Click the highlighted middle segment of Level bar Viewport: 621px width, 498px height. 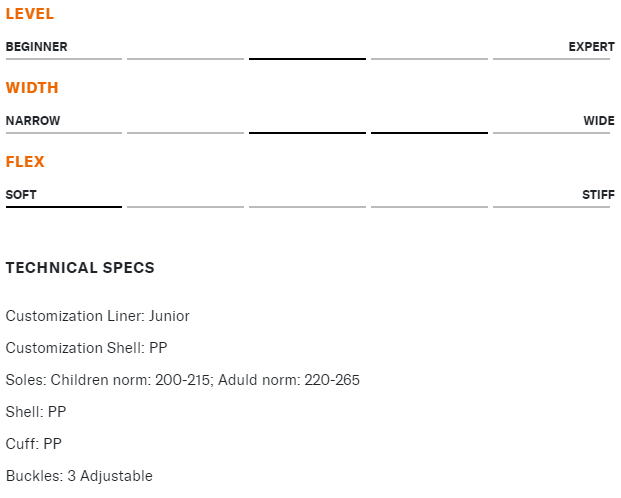[307, 59]
